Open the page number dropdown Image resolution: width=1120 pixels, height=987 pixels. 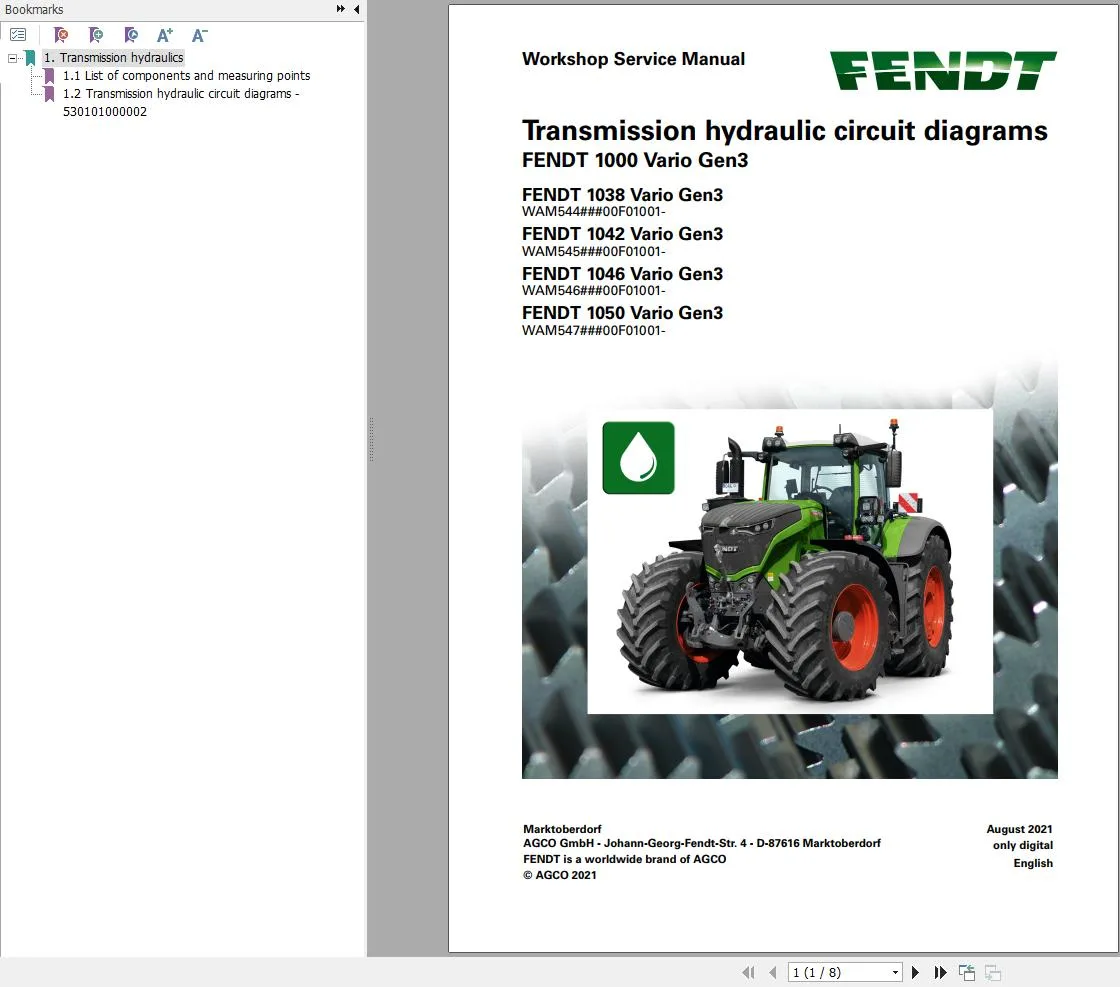(x=895, y=972)
